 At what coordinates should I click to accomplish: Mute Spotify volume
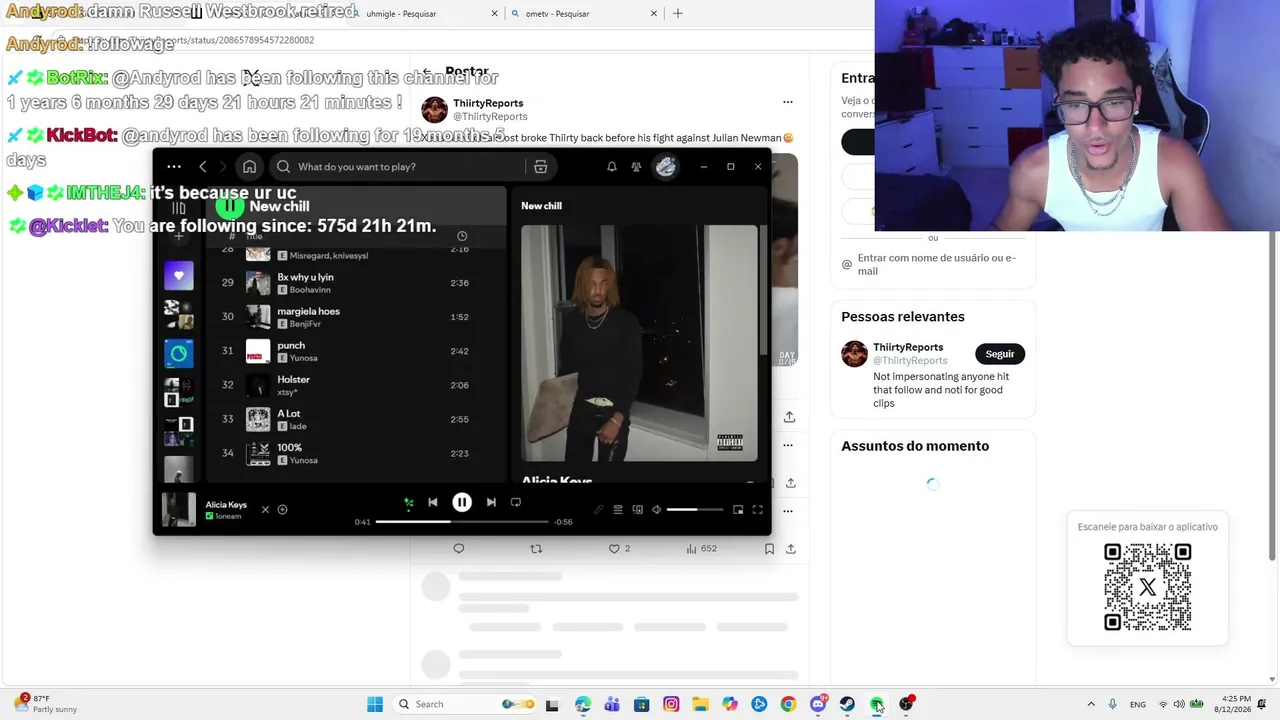(x=657, y=510)
